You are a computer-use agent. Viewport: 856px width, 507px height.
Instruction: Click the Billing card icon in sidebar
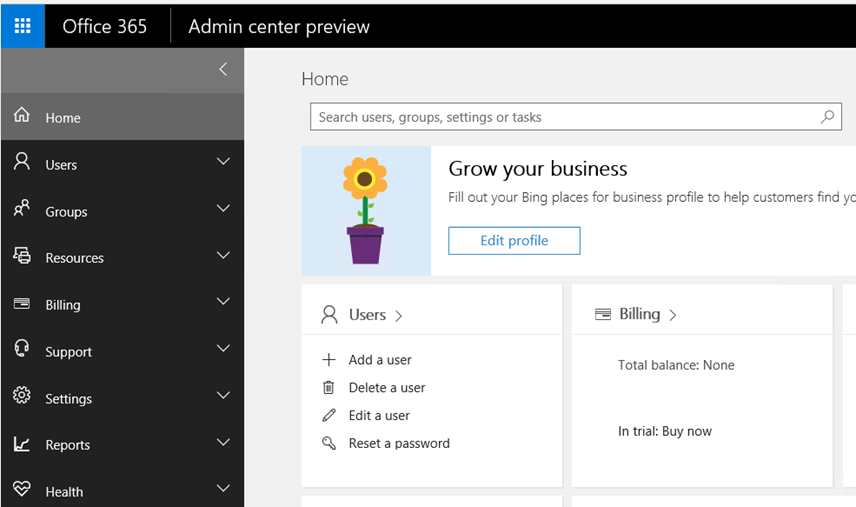point(22,303)
